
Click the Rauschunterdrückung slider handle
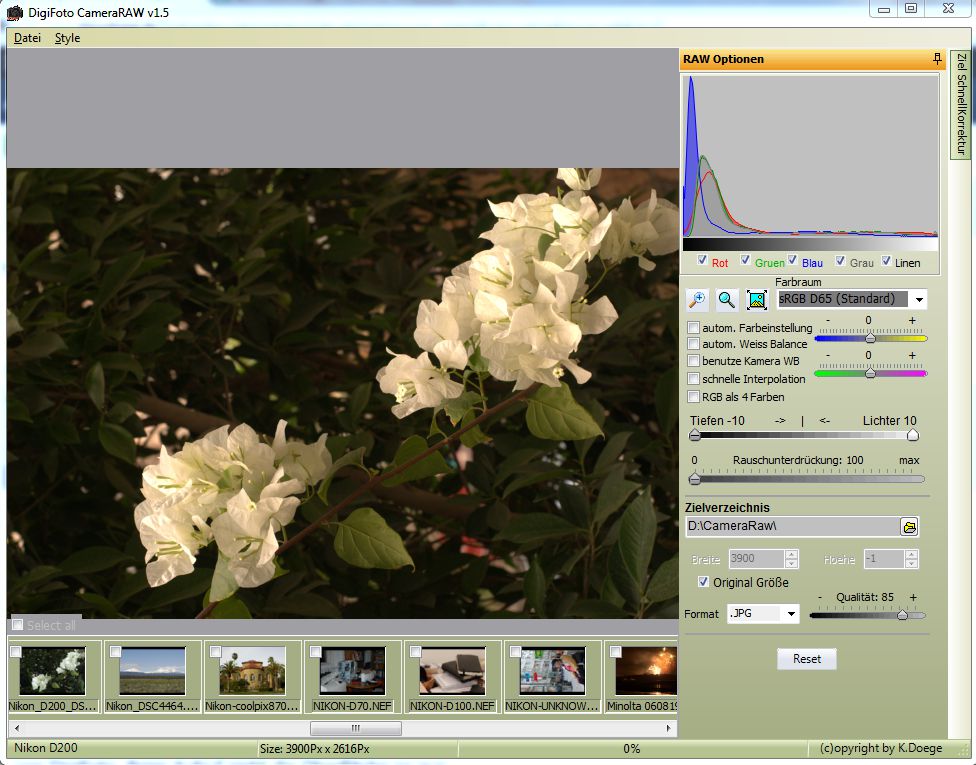point(694,479)
